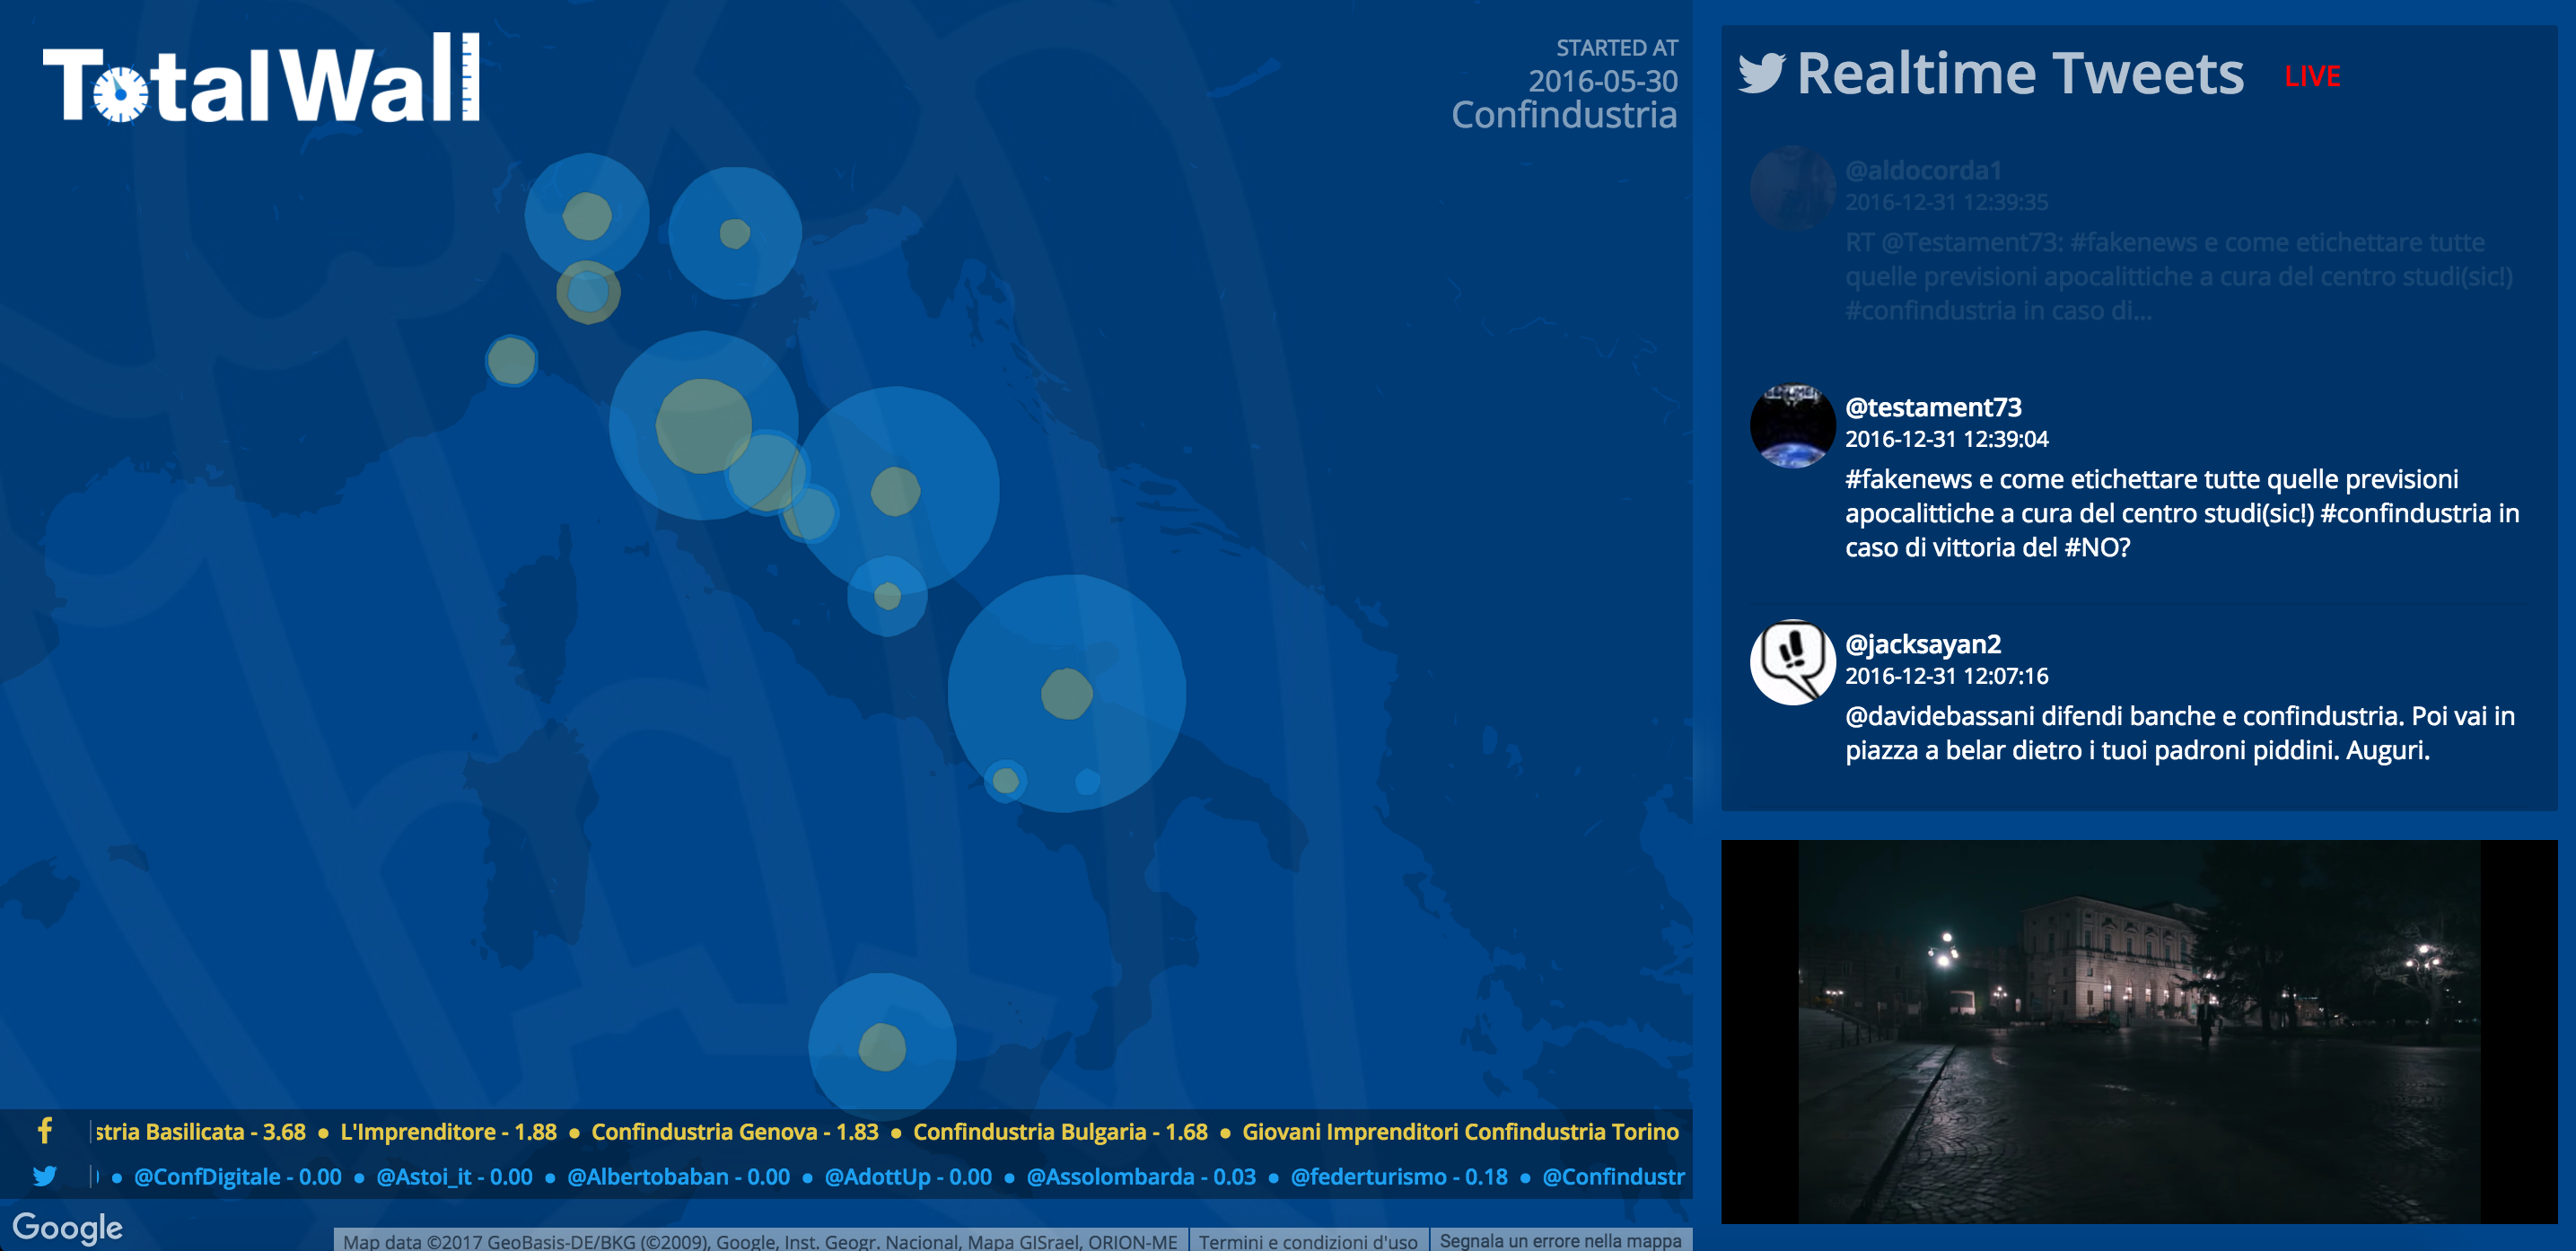Select @Albertobaban - 0.00 in ticker
The width and height of the screenshot is (2576, 1251).
(x=678, y=1177)
